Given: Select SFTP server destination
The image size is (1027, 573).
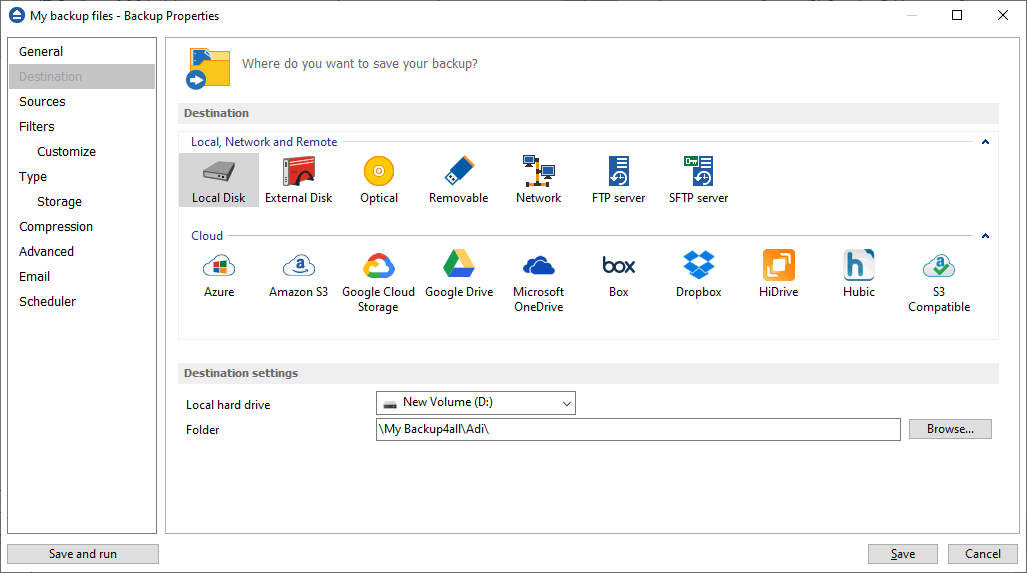Looking at the screenshot, I should (698, 180).
